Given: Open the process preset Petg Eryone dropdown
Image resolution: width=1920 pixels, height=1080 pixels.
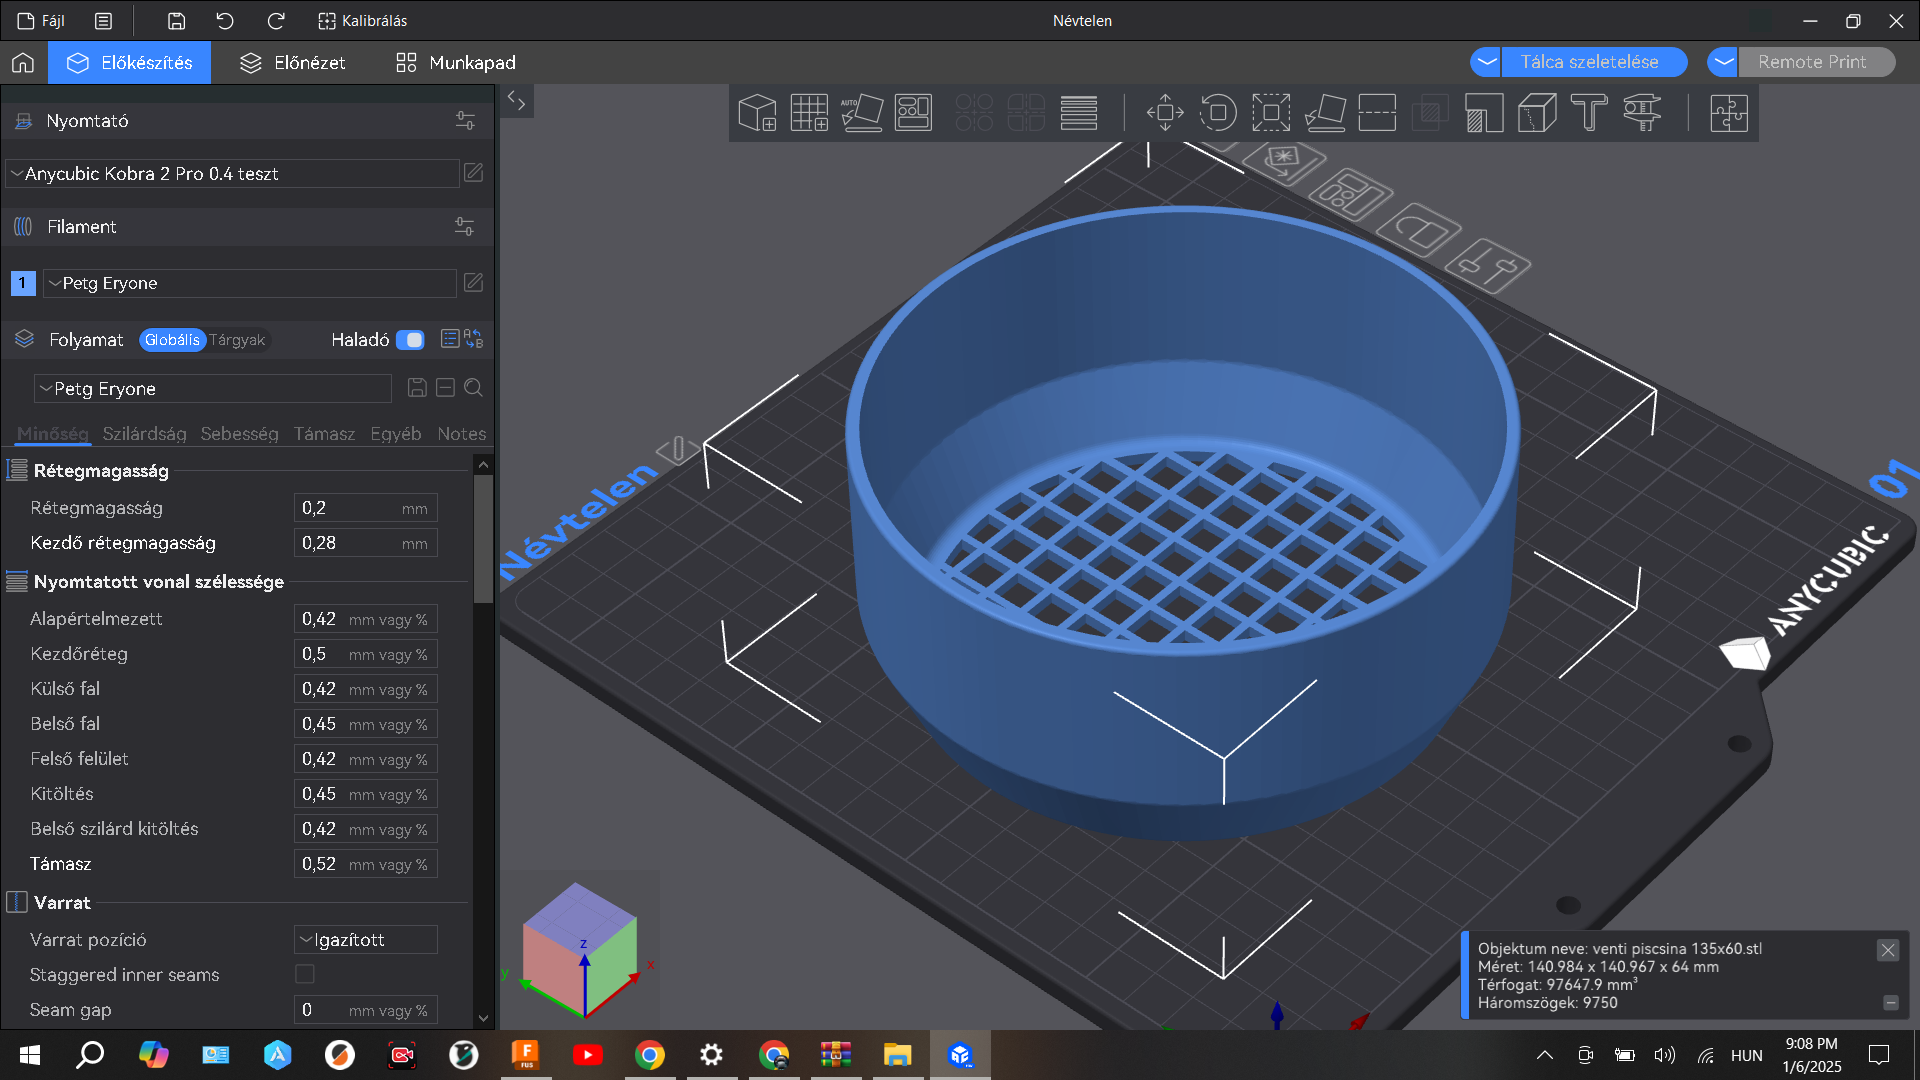Looking at the screenshot, I should 213,388.
